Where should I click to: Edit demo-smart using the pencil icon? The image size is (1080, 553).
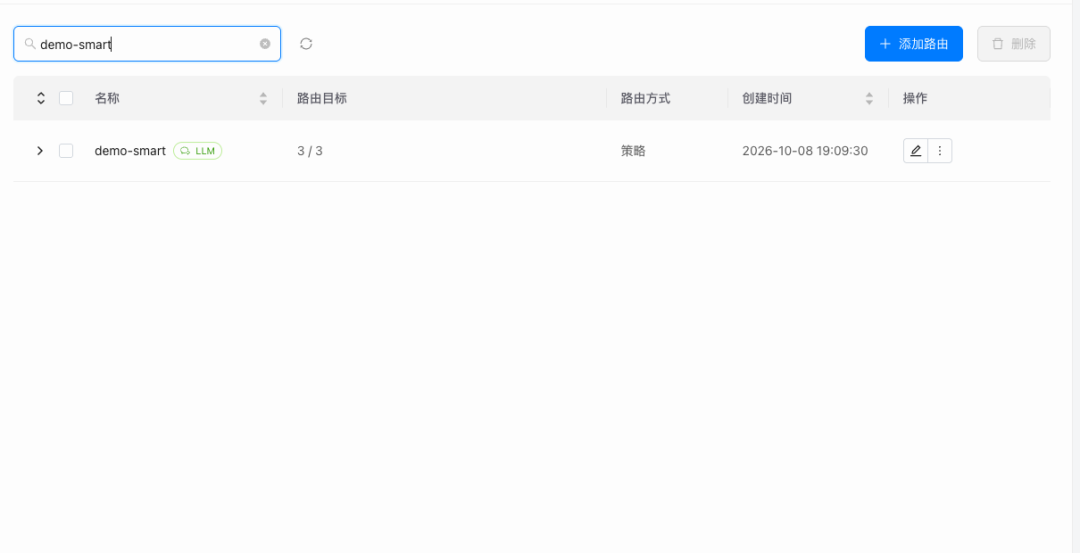point(915,151)
